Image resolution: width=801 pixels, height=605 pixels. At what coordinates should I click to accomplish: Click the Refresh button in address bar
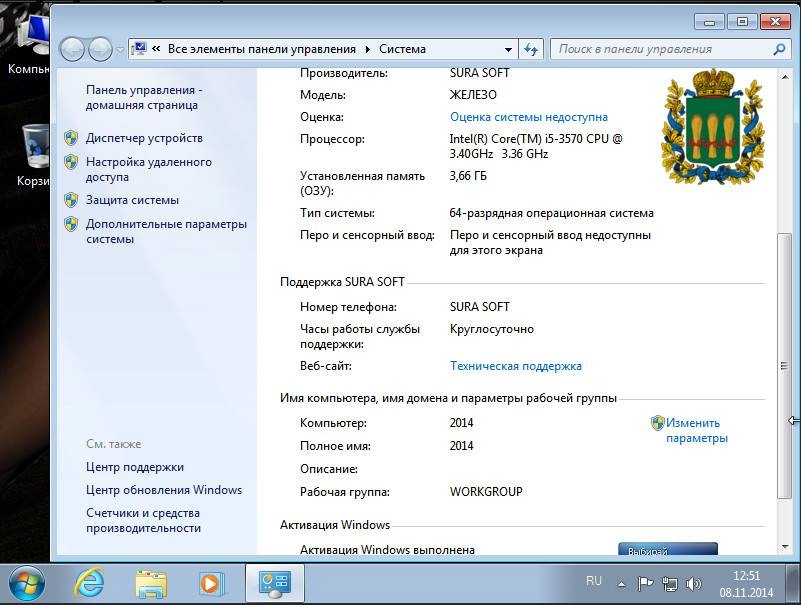coord(531,50)
